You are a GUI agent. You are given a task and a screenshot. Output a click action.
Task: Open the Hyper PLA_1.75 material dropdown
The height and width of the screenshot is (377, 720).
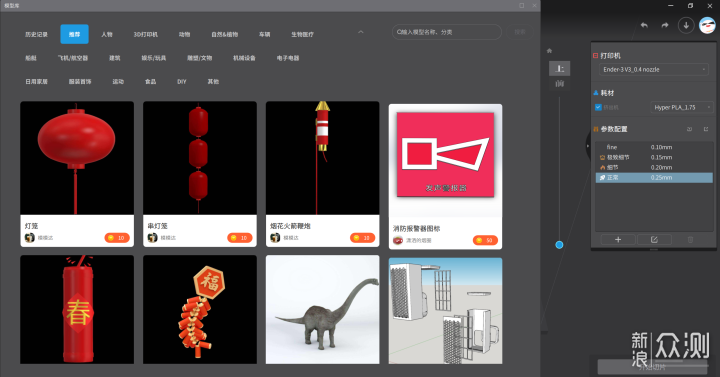coord(681,107)
